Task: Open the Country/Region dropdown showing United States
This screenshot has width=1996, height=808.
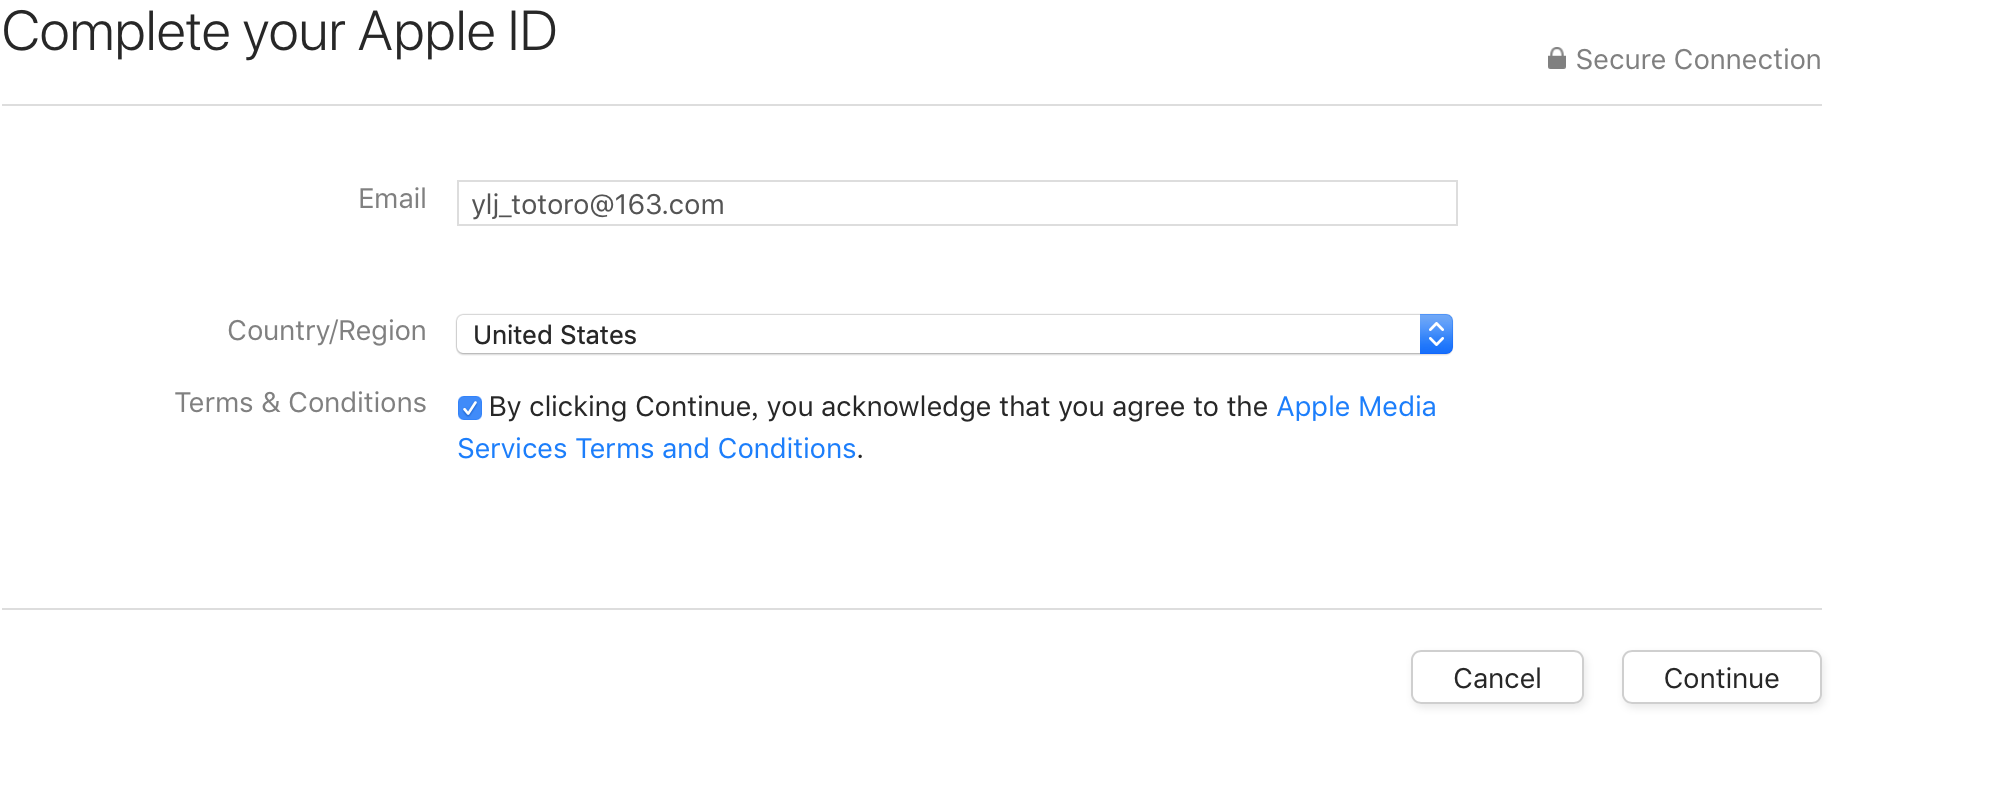Action: tap(954, 334)
